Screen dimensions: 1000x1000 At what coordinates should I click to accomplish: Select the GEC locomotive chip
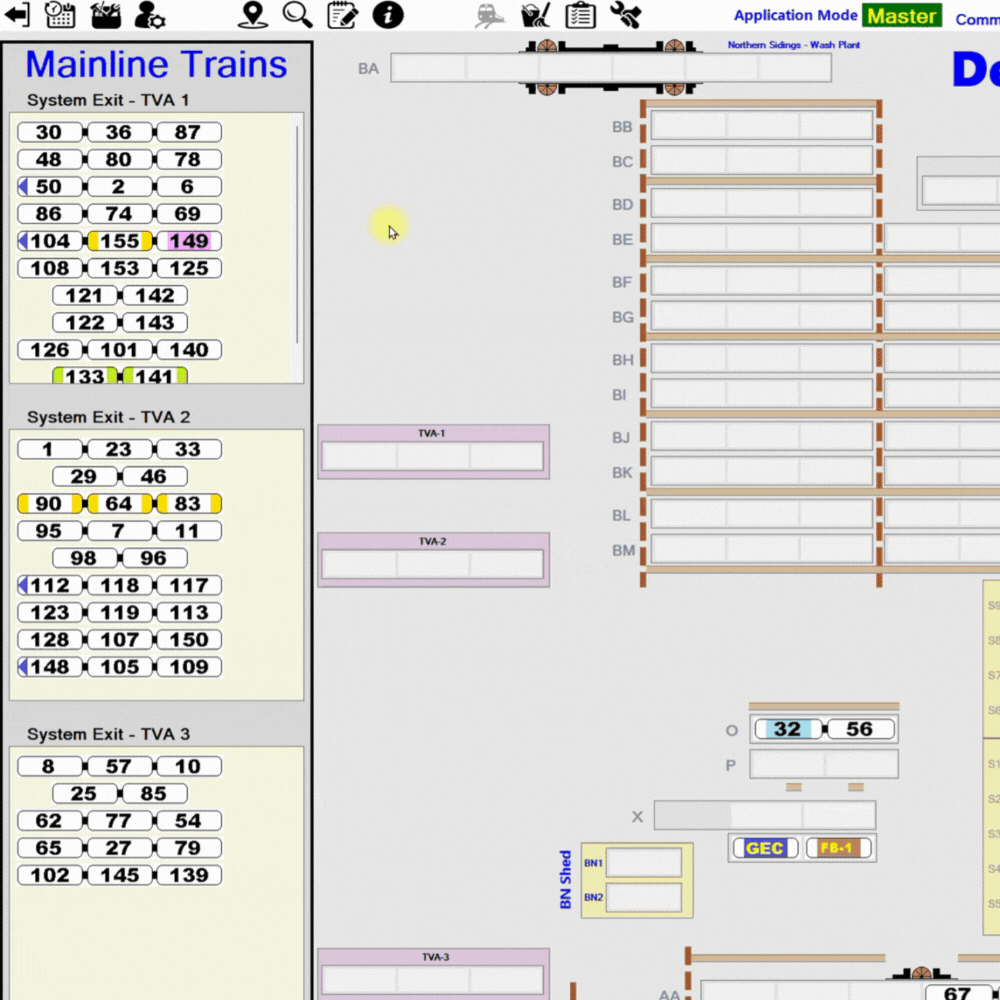(765, 848)
